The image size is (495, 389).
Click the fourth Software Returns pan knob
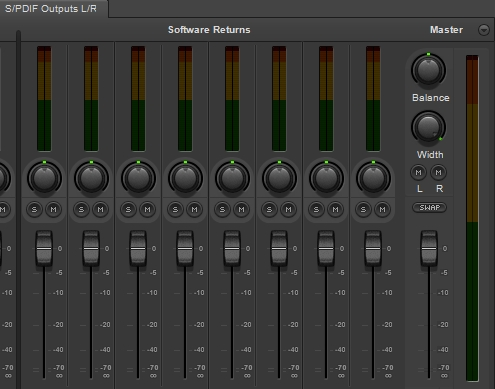point(185,178)
